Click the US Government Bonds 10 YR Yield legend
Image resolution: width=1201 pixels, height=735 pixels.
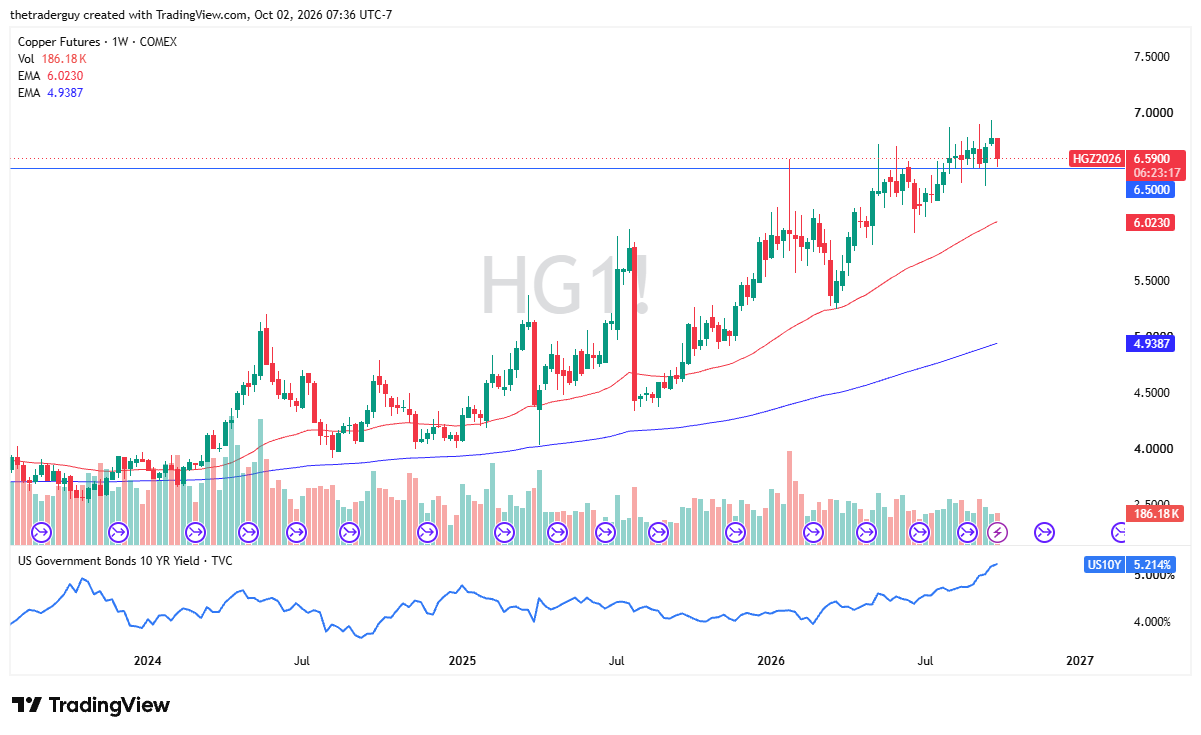(125, 561)
